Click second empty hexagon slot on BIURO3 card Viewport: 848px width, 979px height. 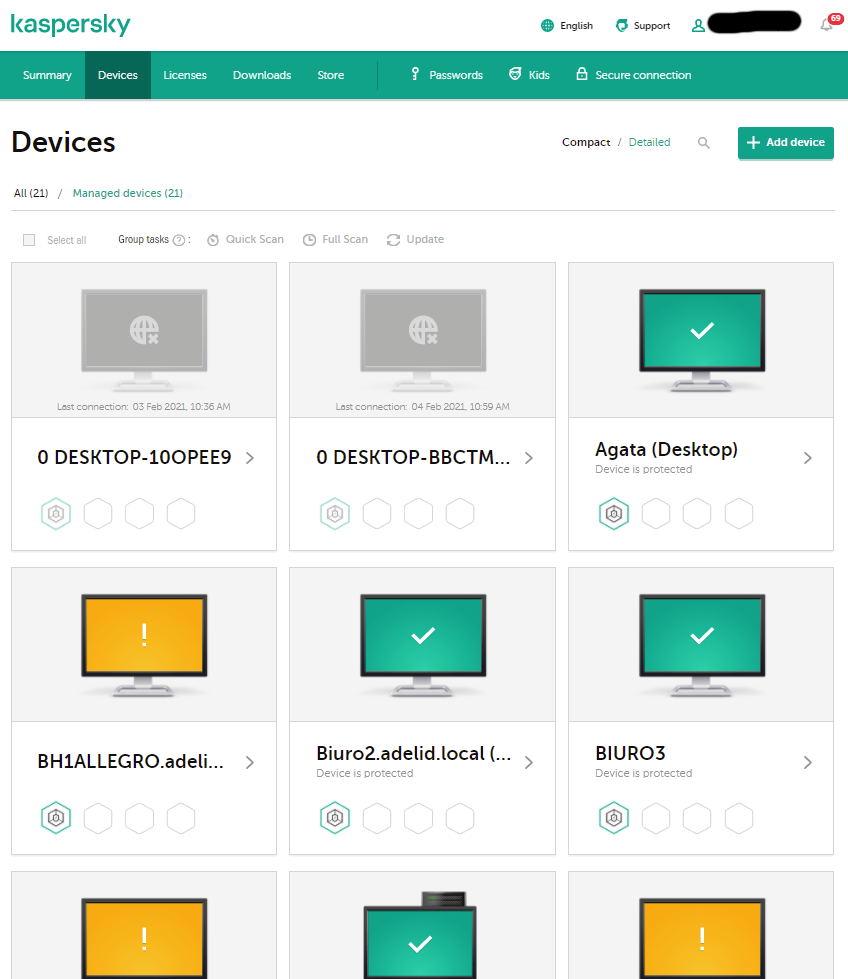pos(697,818)
